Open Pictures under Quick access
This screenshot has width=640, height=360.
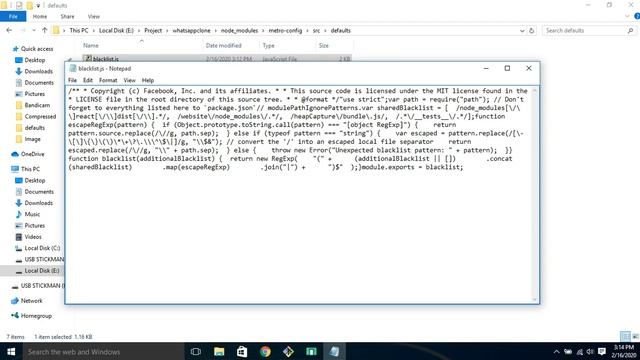[30, 94]
